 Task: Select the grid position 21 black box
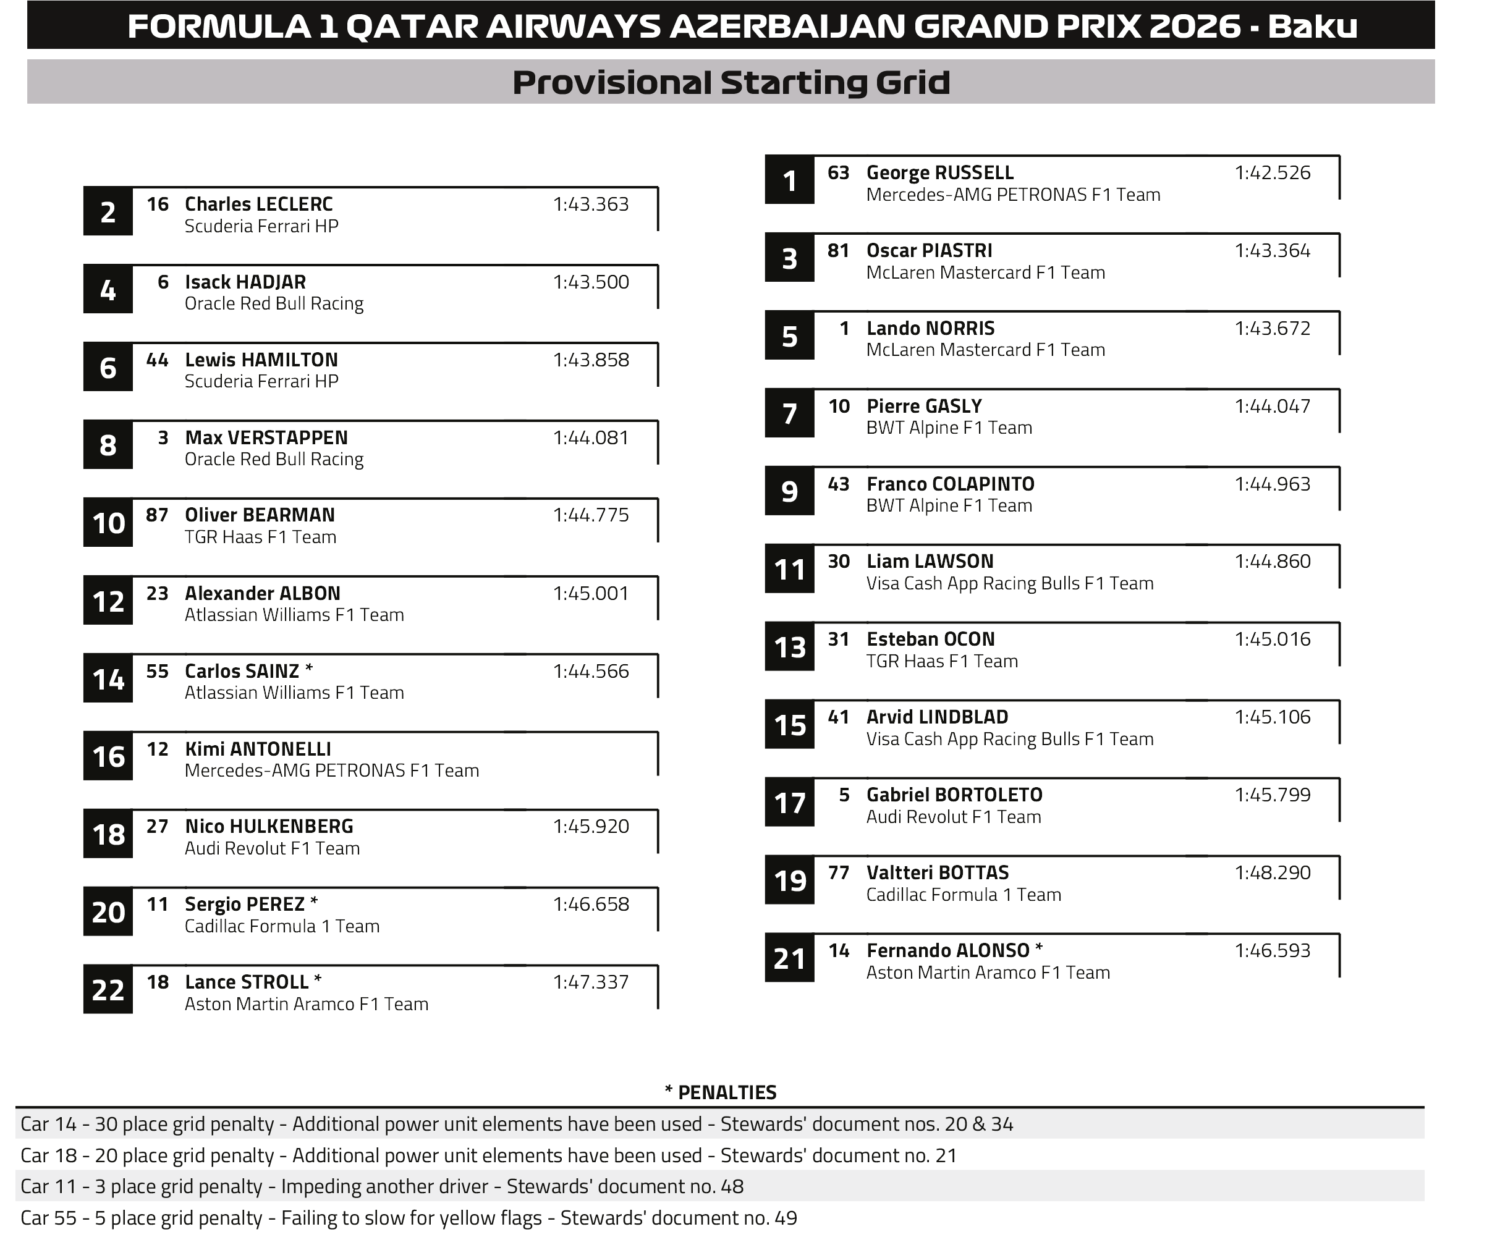point(790,959)
